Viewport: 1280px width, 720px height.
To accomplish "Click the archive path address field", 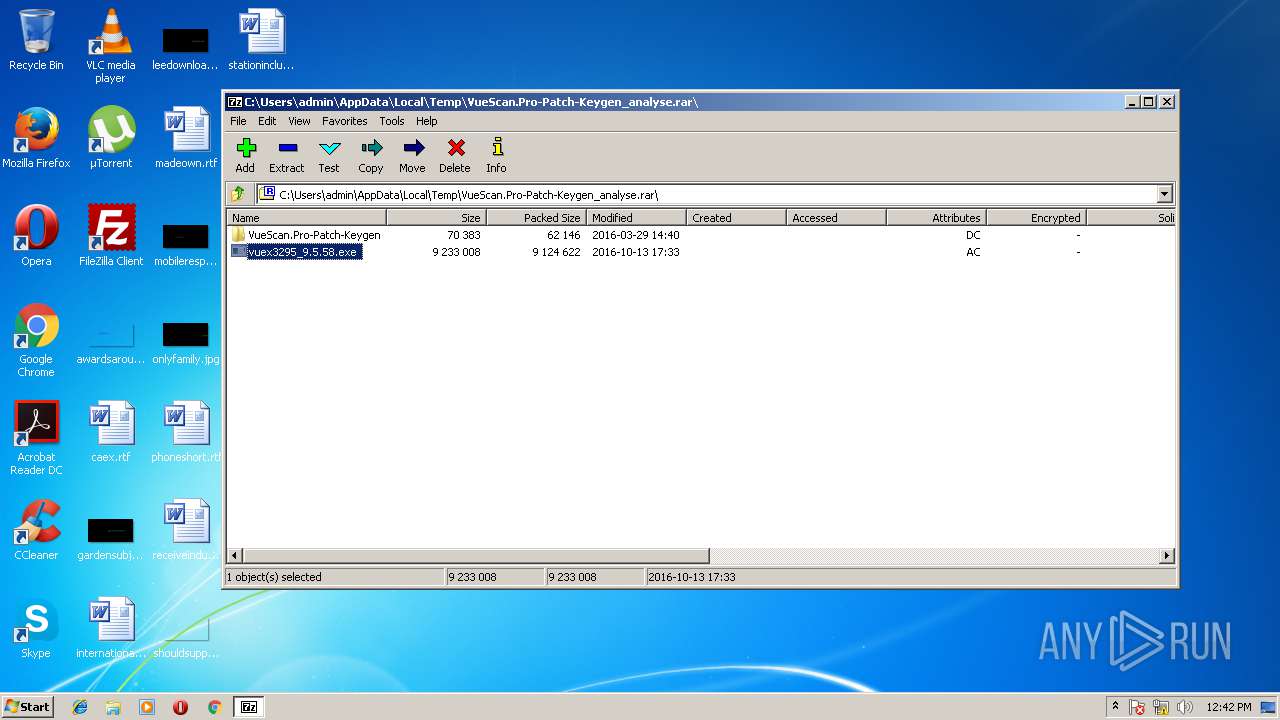I will [x=708, y=195].
